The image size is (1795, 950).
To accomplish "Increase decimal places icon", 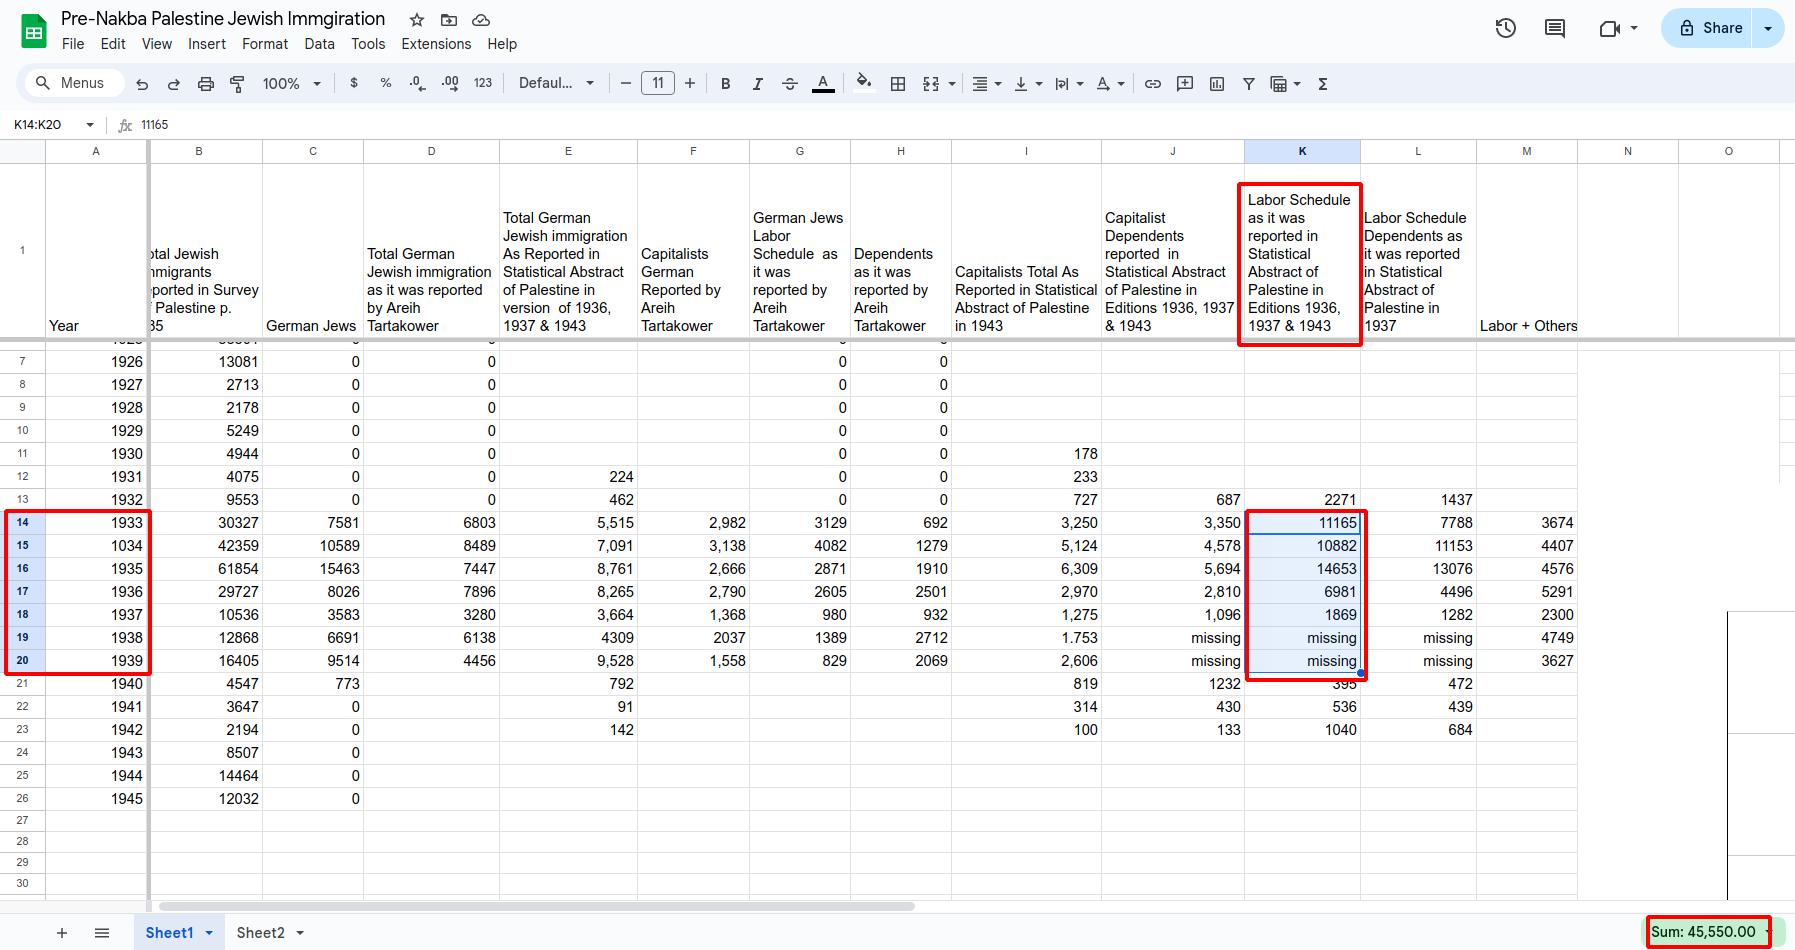I will tap(450, 83).
